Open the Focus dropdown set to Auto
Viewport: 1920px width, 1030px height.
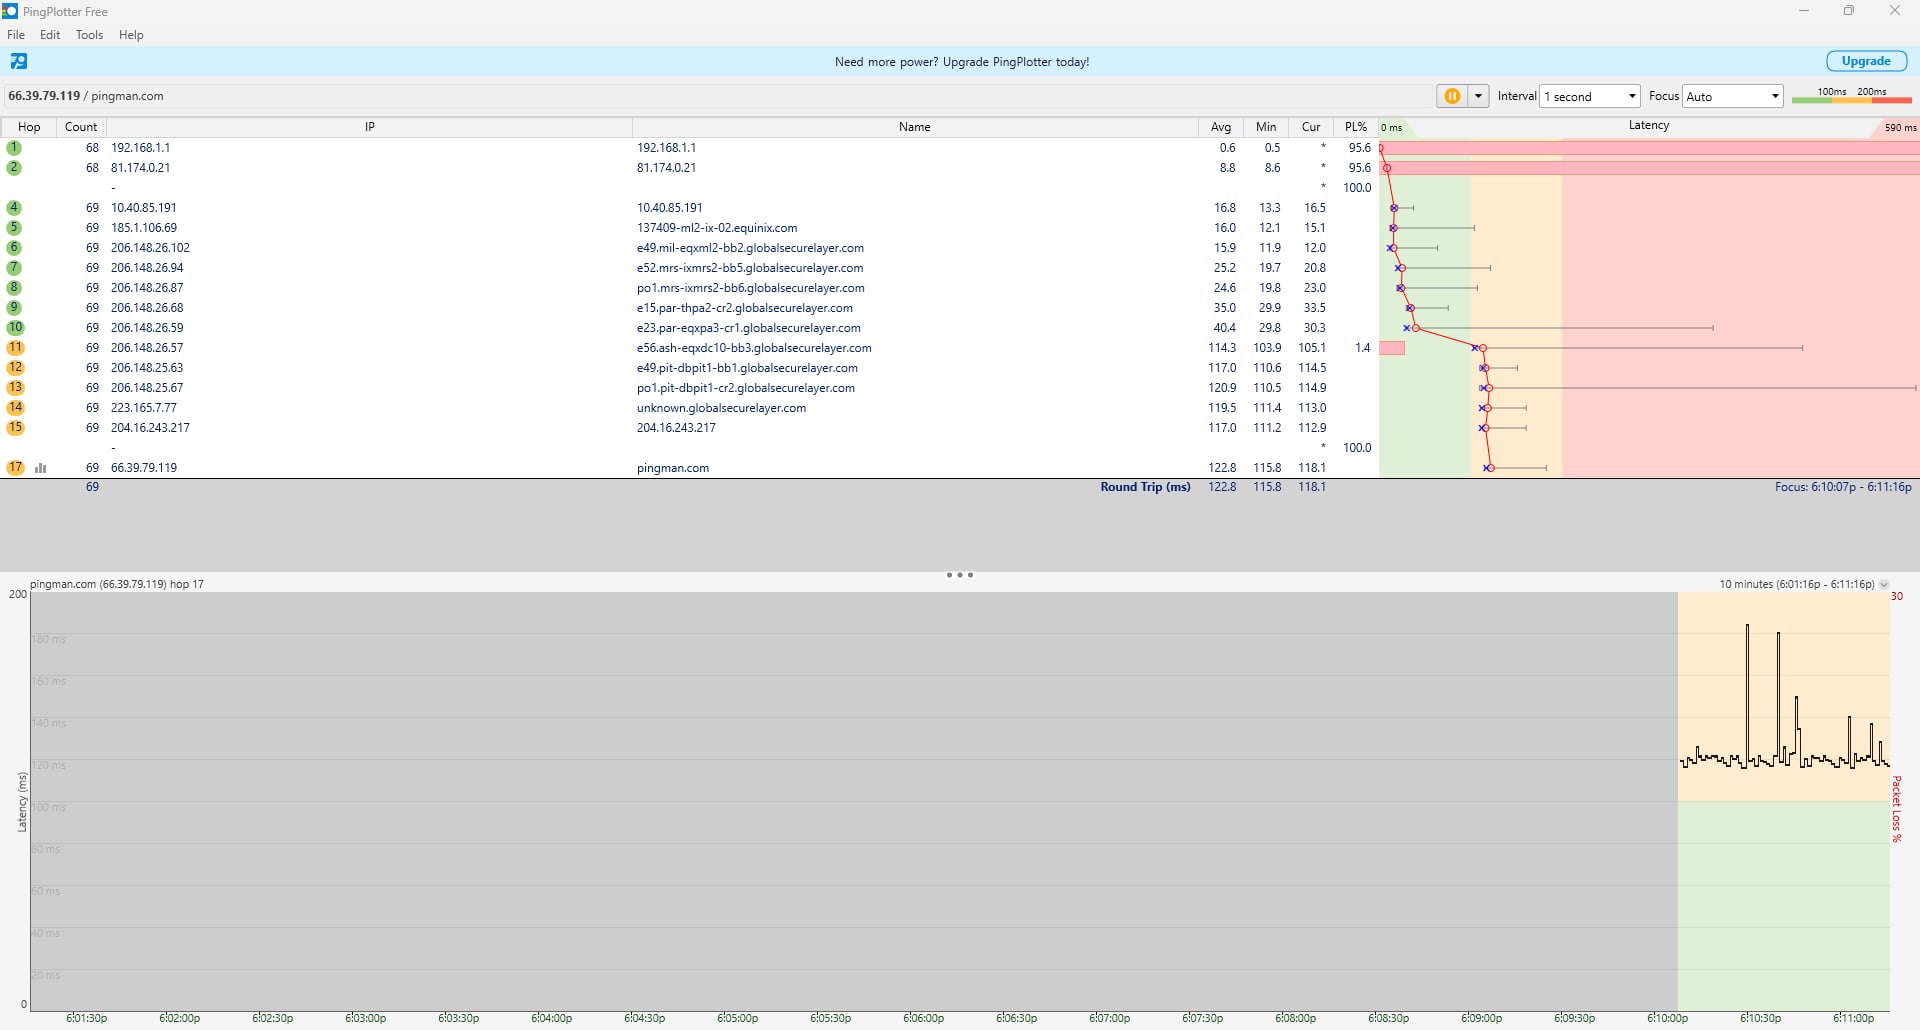point(1733,96)
